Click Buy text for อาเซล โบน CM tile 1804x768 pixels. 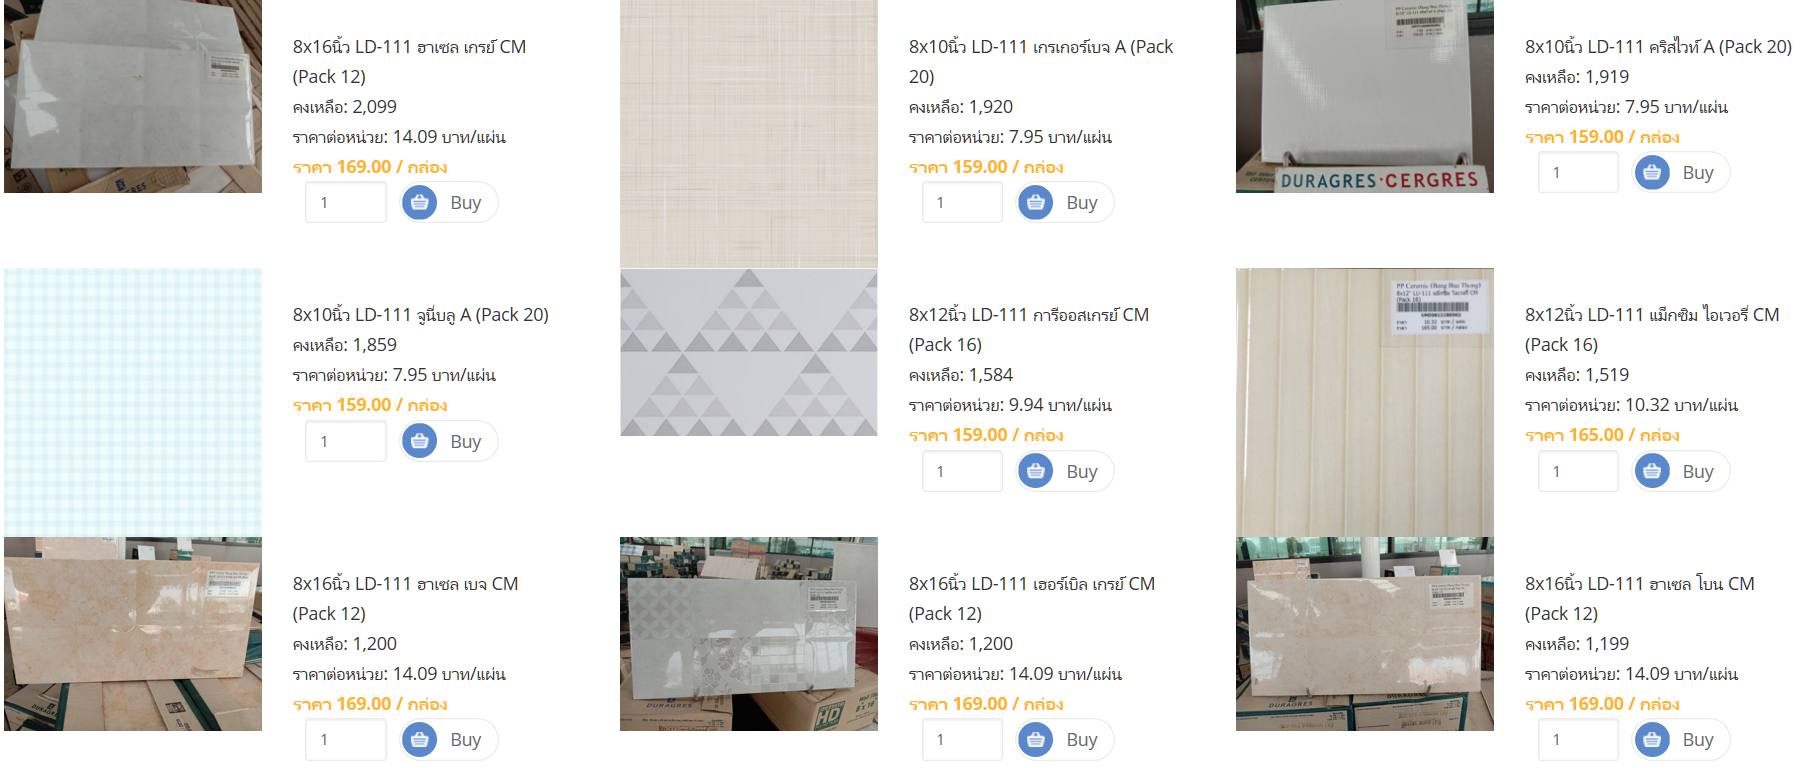[x=1698, y=740]
